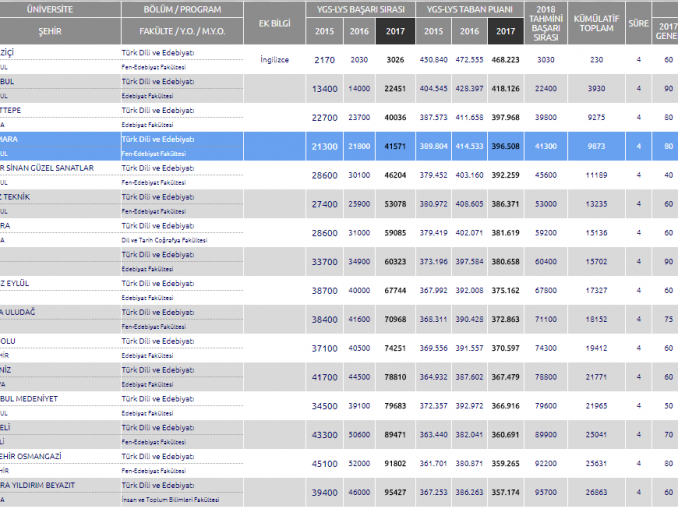Select the highlighted row's Türk Dili ve Edebiyatı
This screenshot has width=678, height=509.
pyautogui.click(x=158, y=139)
